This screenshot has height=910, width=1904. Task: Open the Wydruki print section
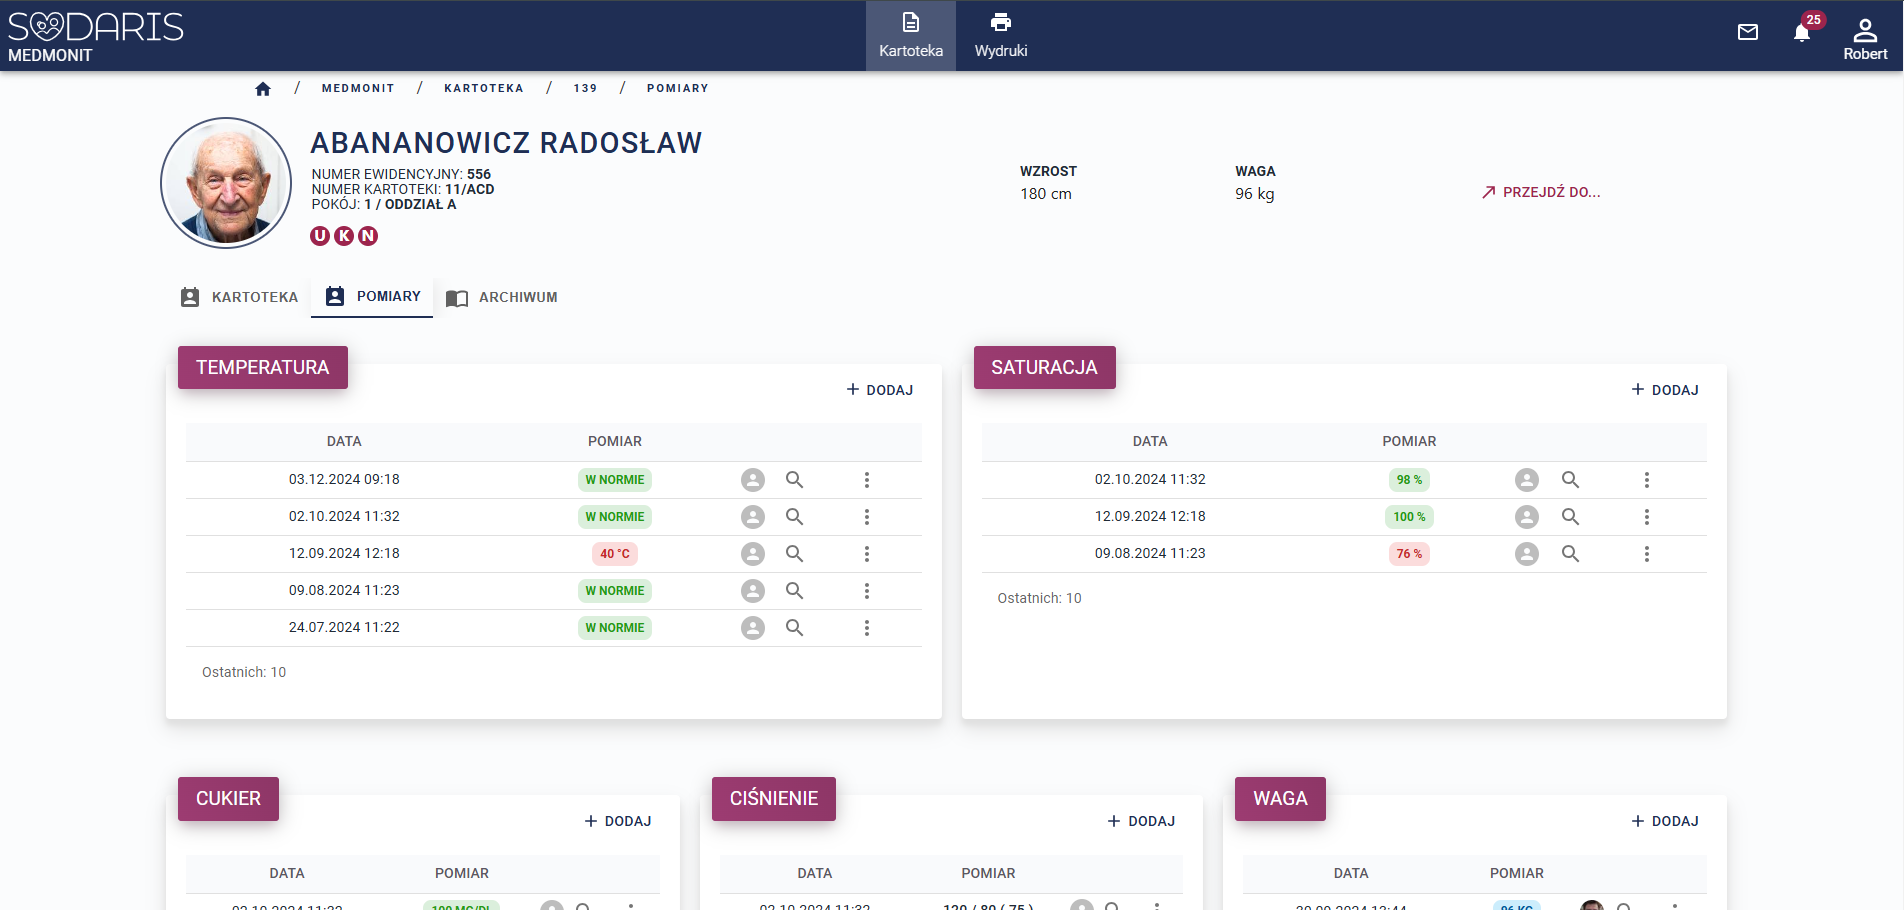pyautogui.click(x=1000, y=35)
